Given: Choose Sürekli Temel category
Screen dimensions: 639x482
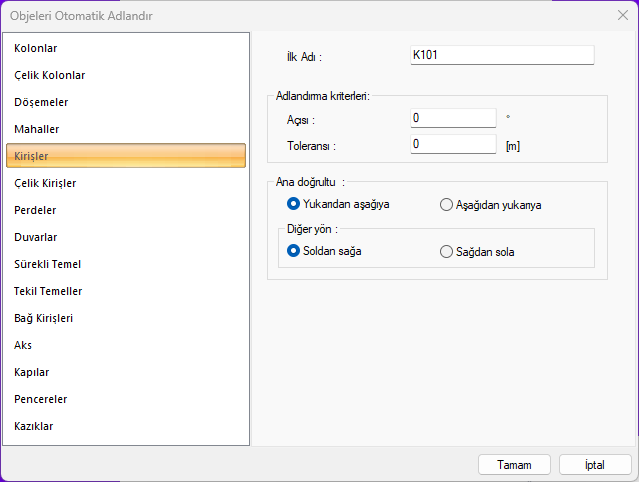Looking at the screenshot, I should click(48, 264).
